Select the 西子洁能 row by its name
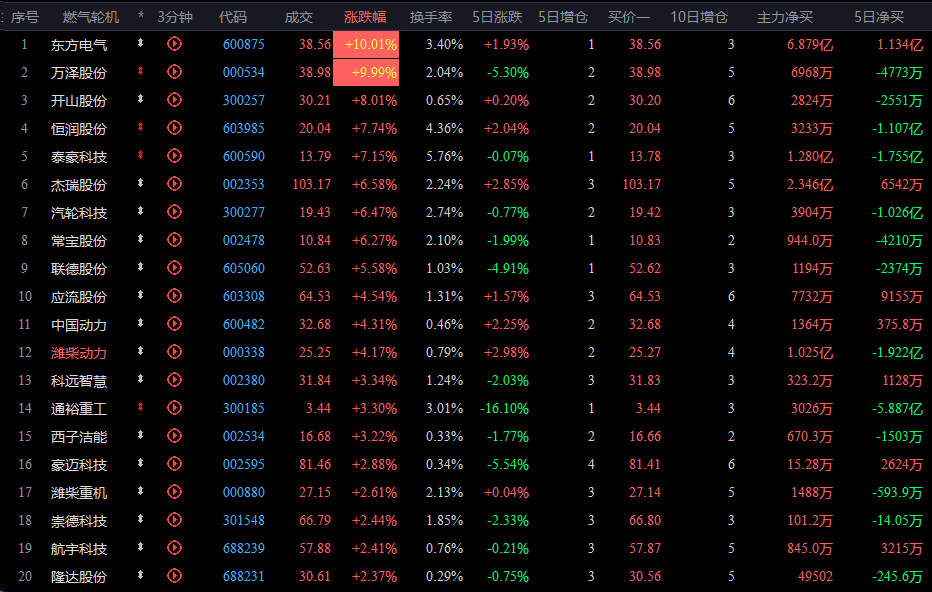The image size is (932, 592). (79, 437)
